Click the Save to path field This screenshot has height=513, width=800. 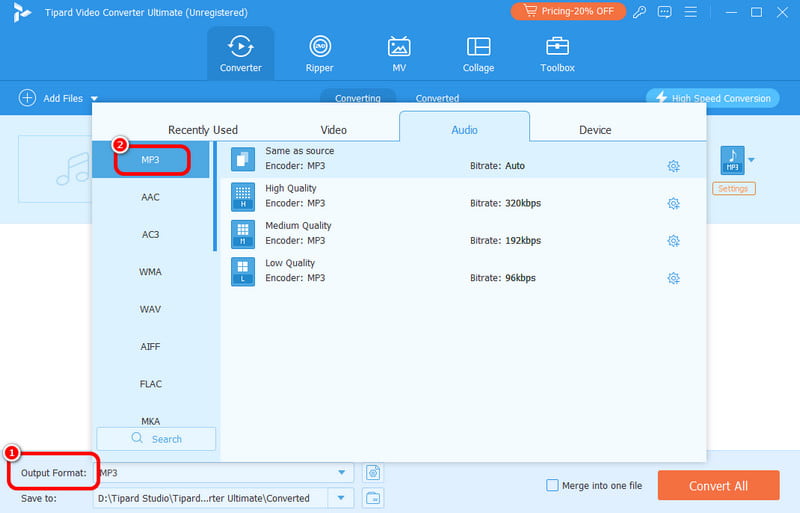[x=211, y=498]
